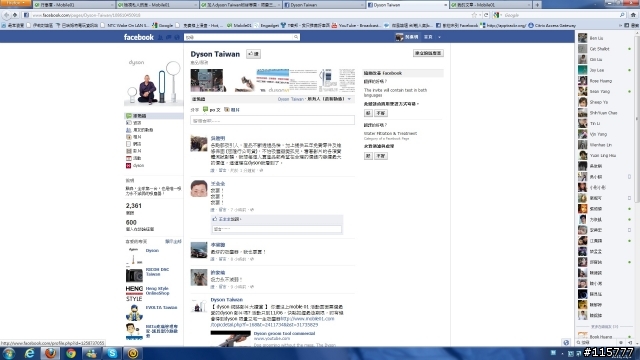640x360 pixels.
Task: Click the Heng Style logo thumbnail
Action: tap(134, 293)
